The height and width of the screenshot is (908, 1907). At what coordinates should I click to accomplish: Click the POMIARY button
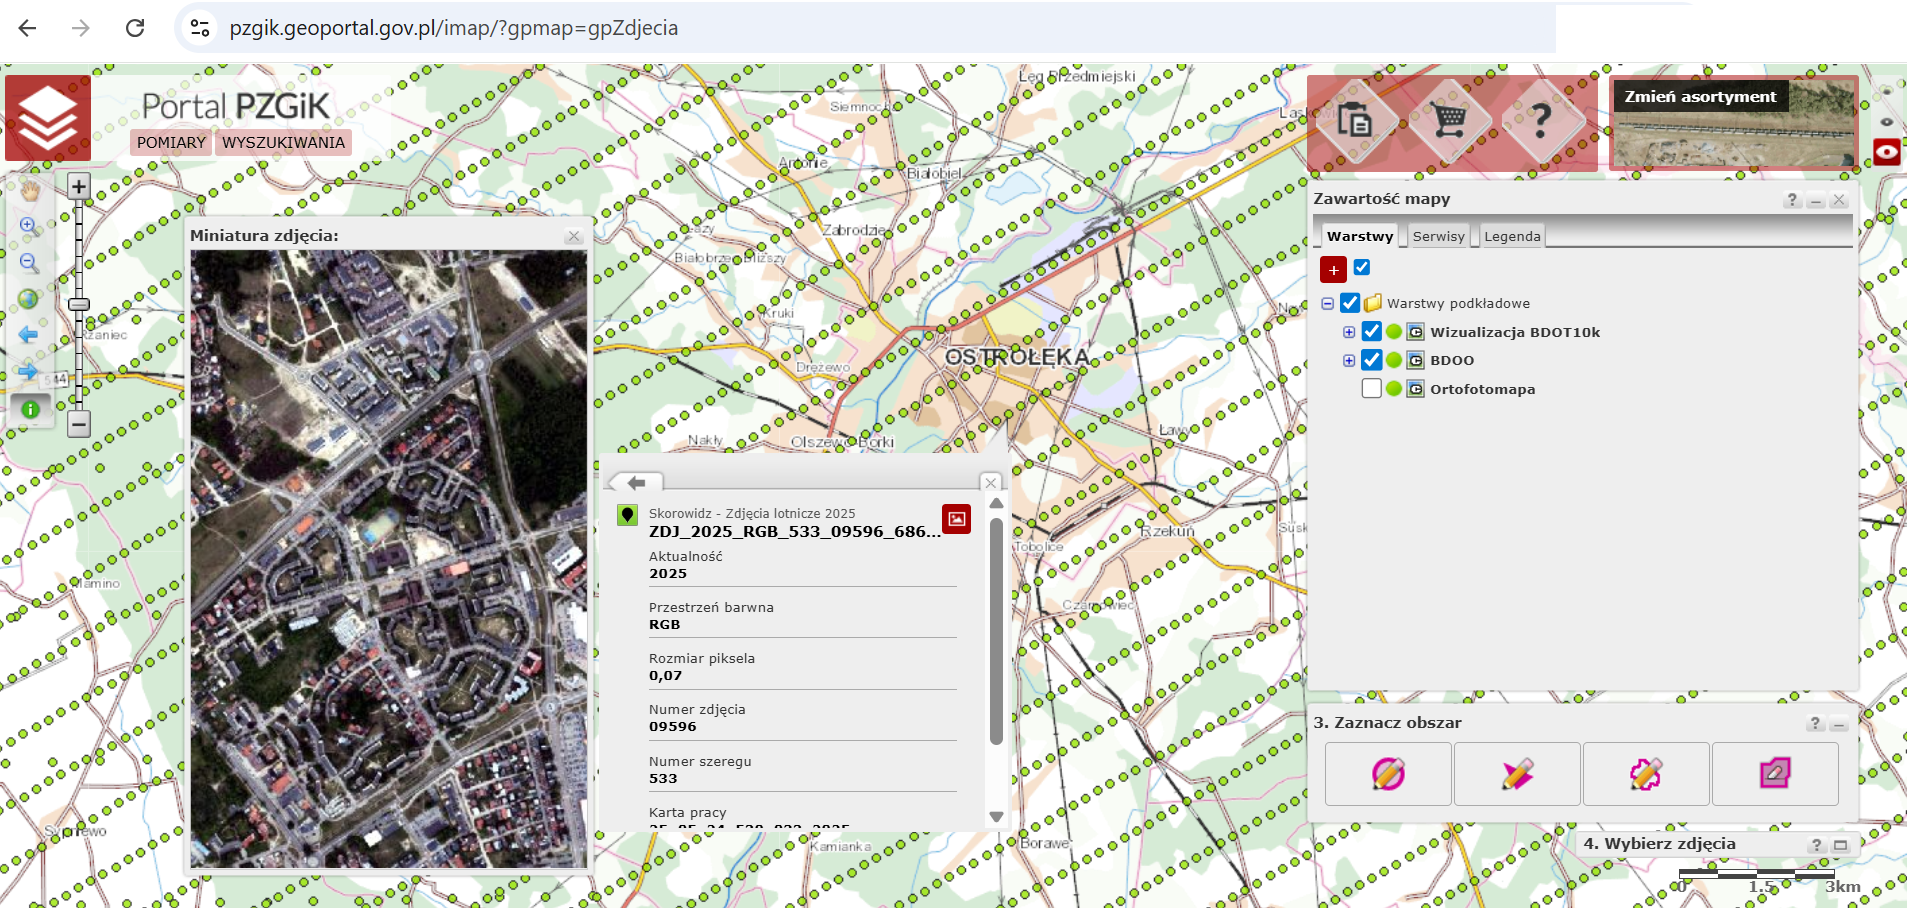point(171,142)
